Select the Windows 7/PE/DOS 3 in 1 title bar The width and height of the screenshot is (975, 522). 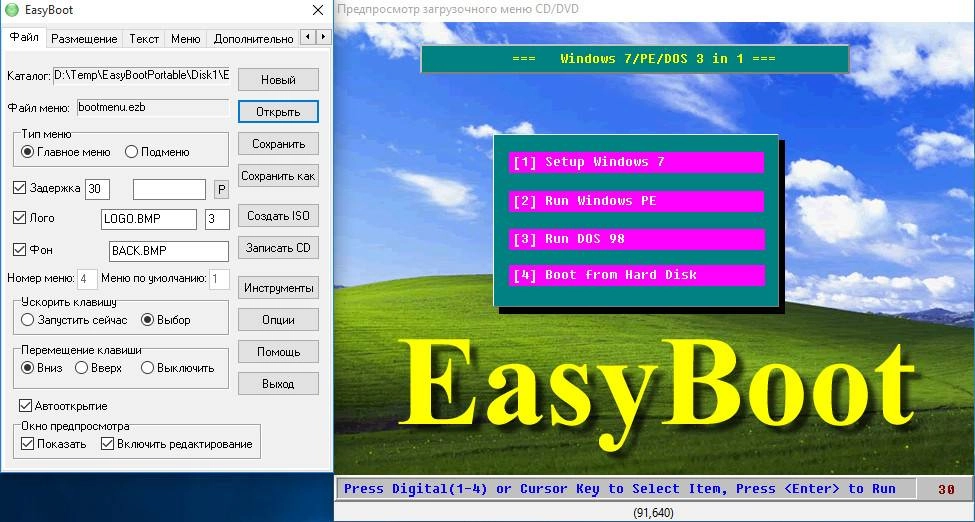point(635,59)
